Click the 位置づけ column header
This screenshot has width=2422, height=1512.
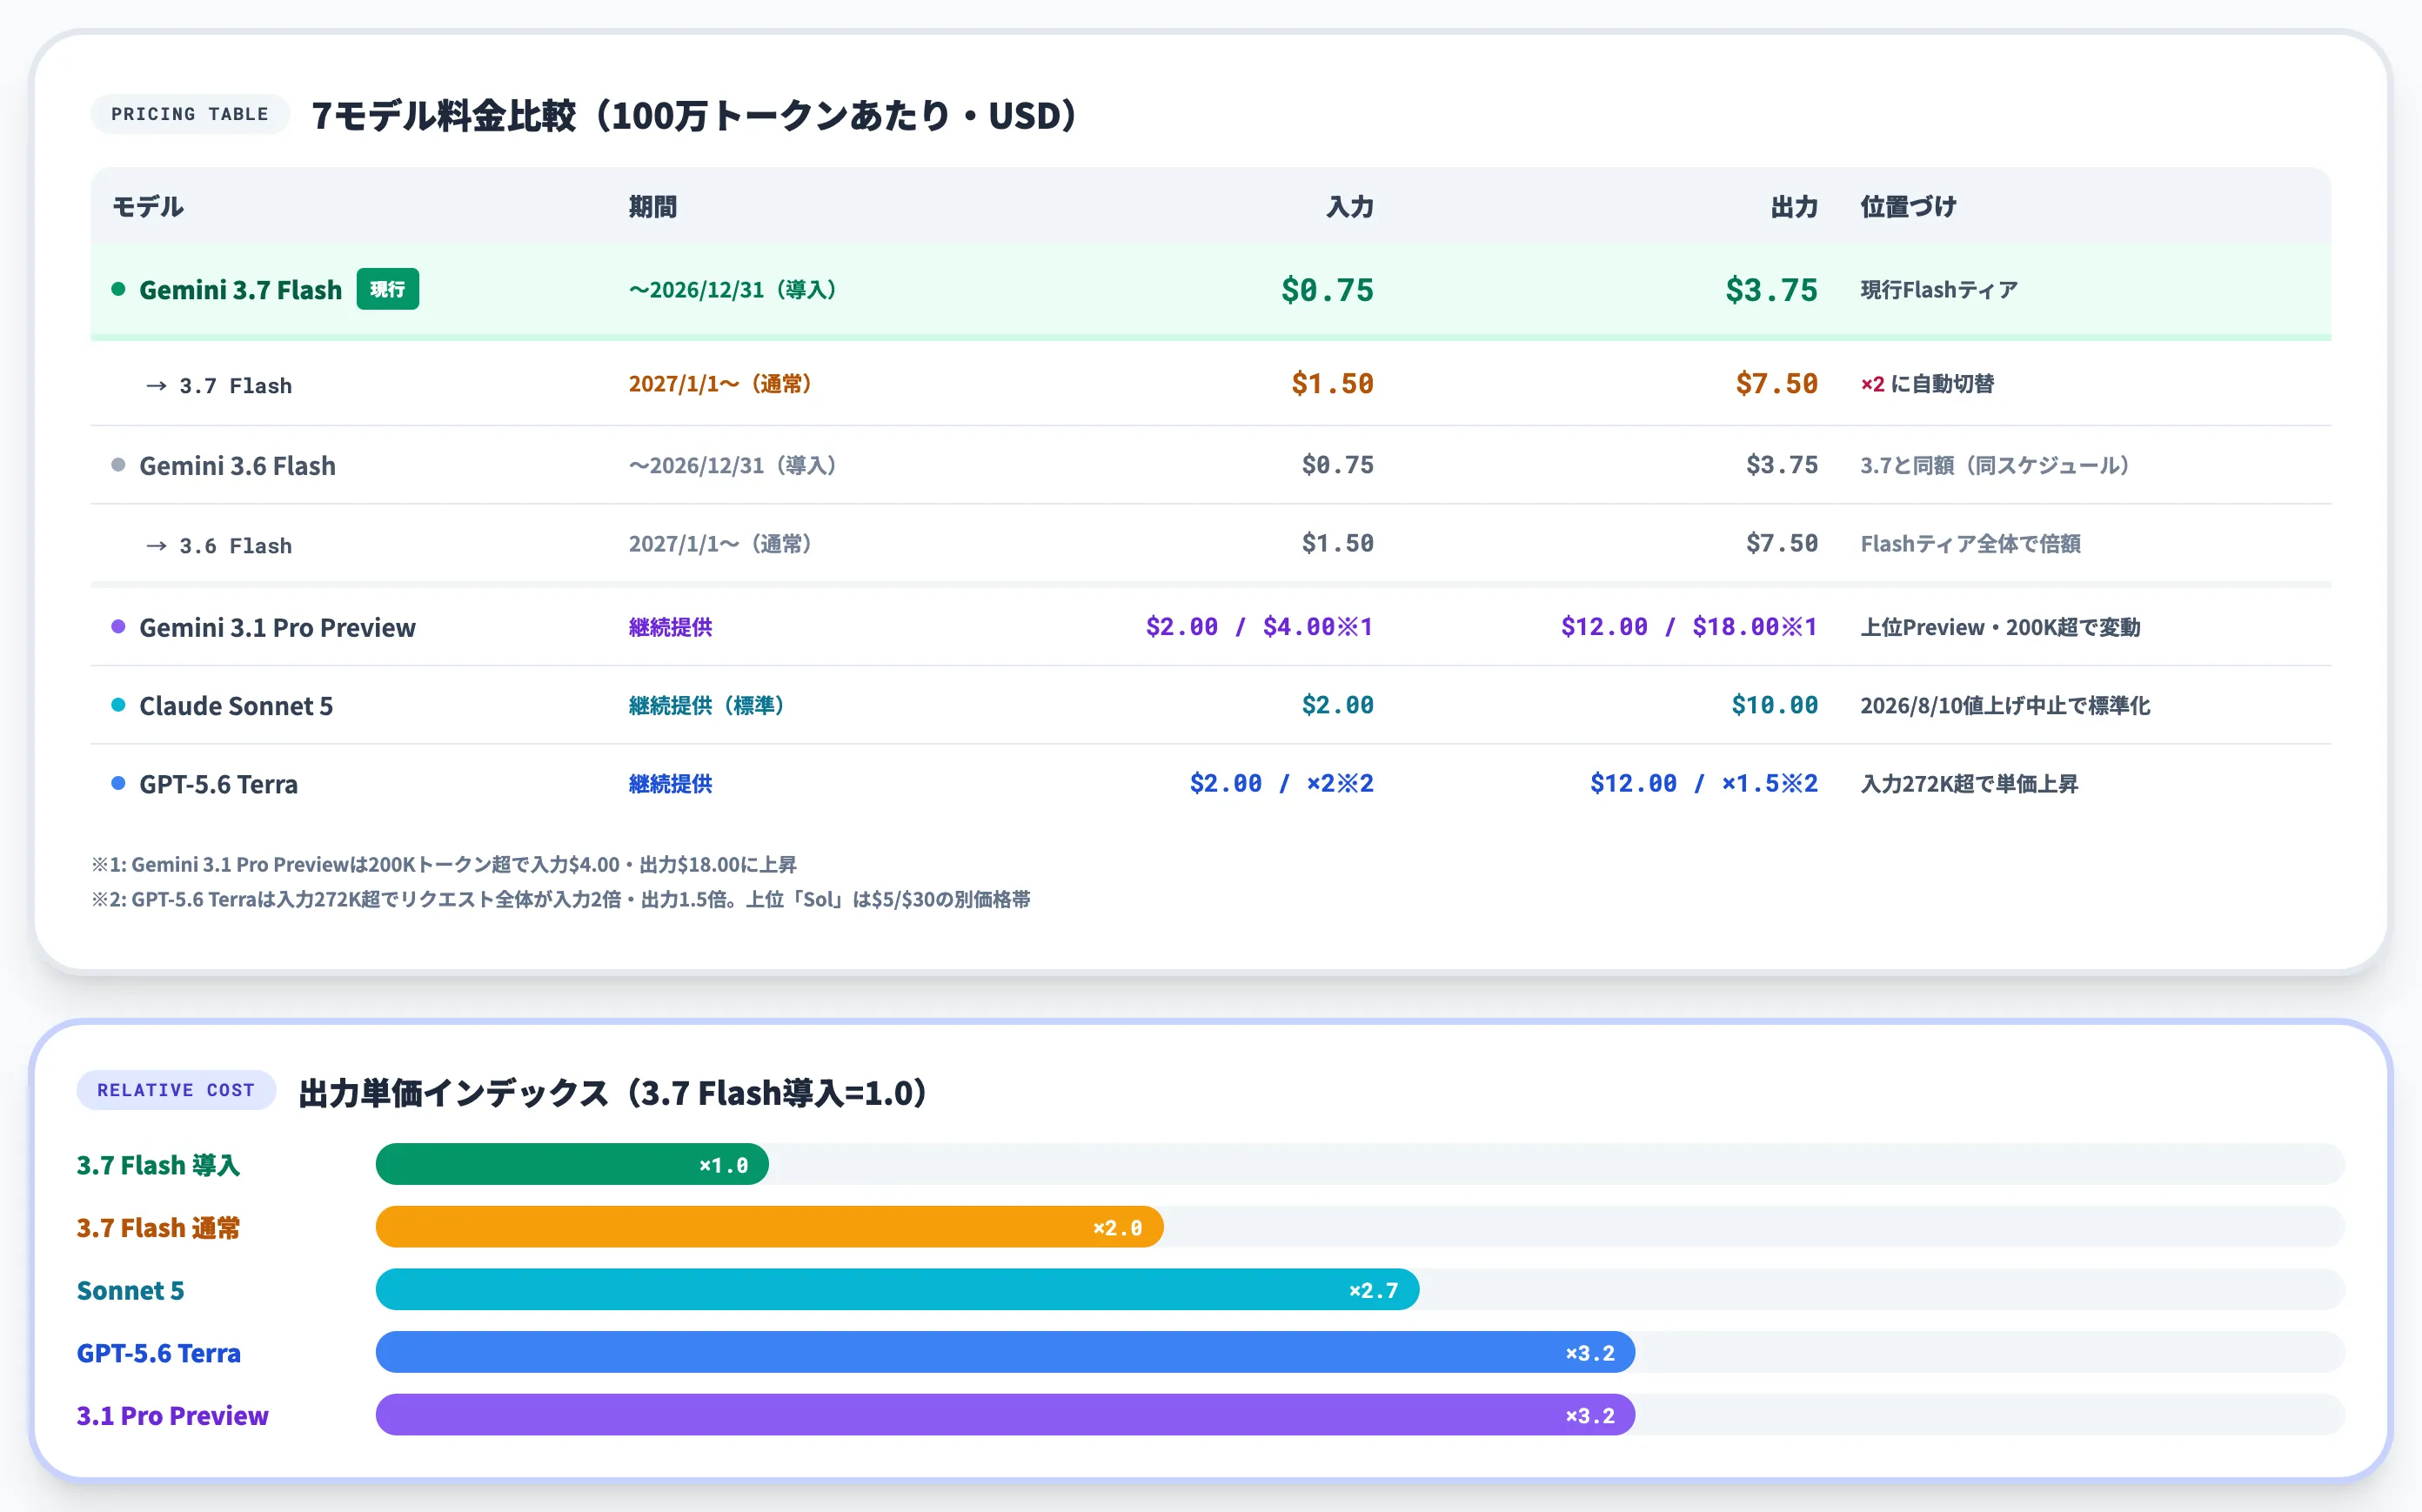(1908, 207)
